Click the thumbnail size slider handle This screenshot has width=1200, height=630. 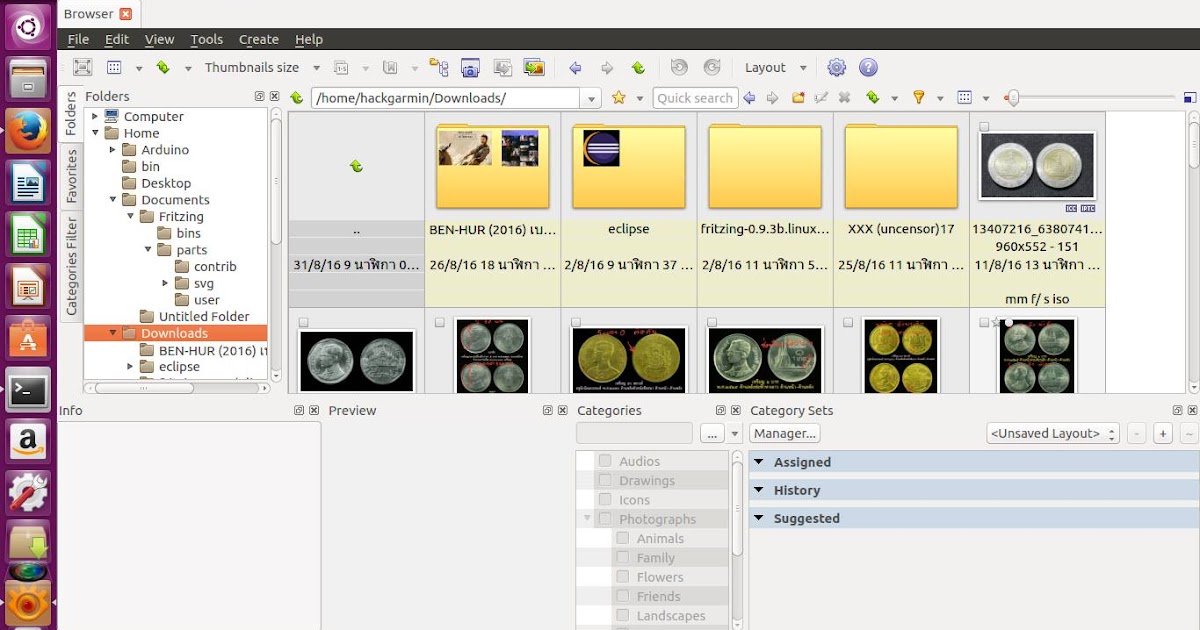pos(1012,98)
